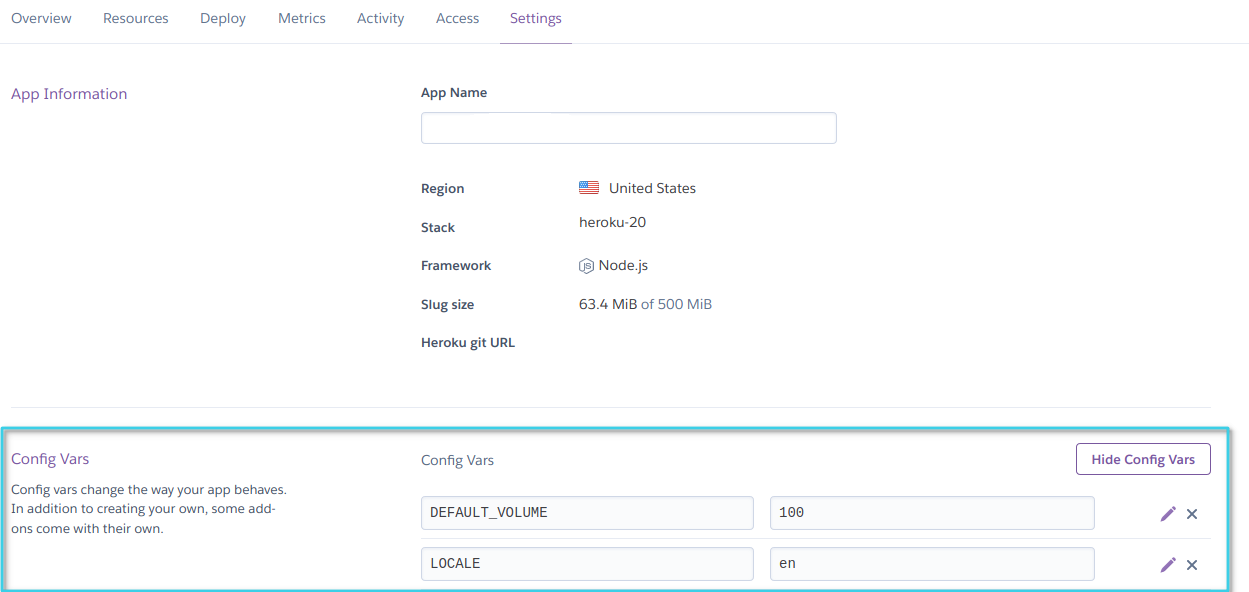Click the Node.js framework icon

[x=586, y=265]
